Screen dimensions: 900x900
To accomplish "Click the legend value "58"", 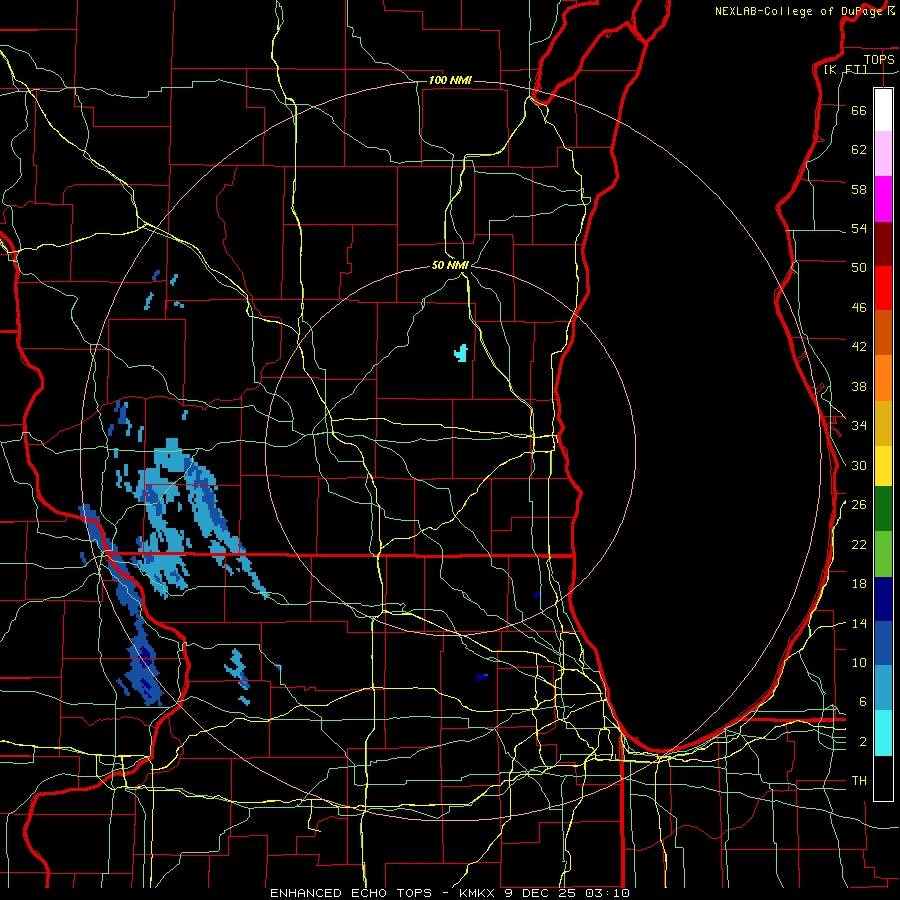I will [859, 189].
